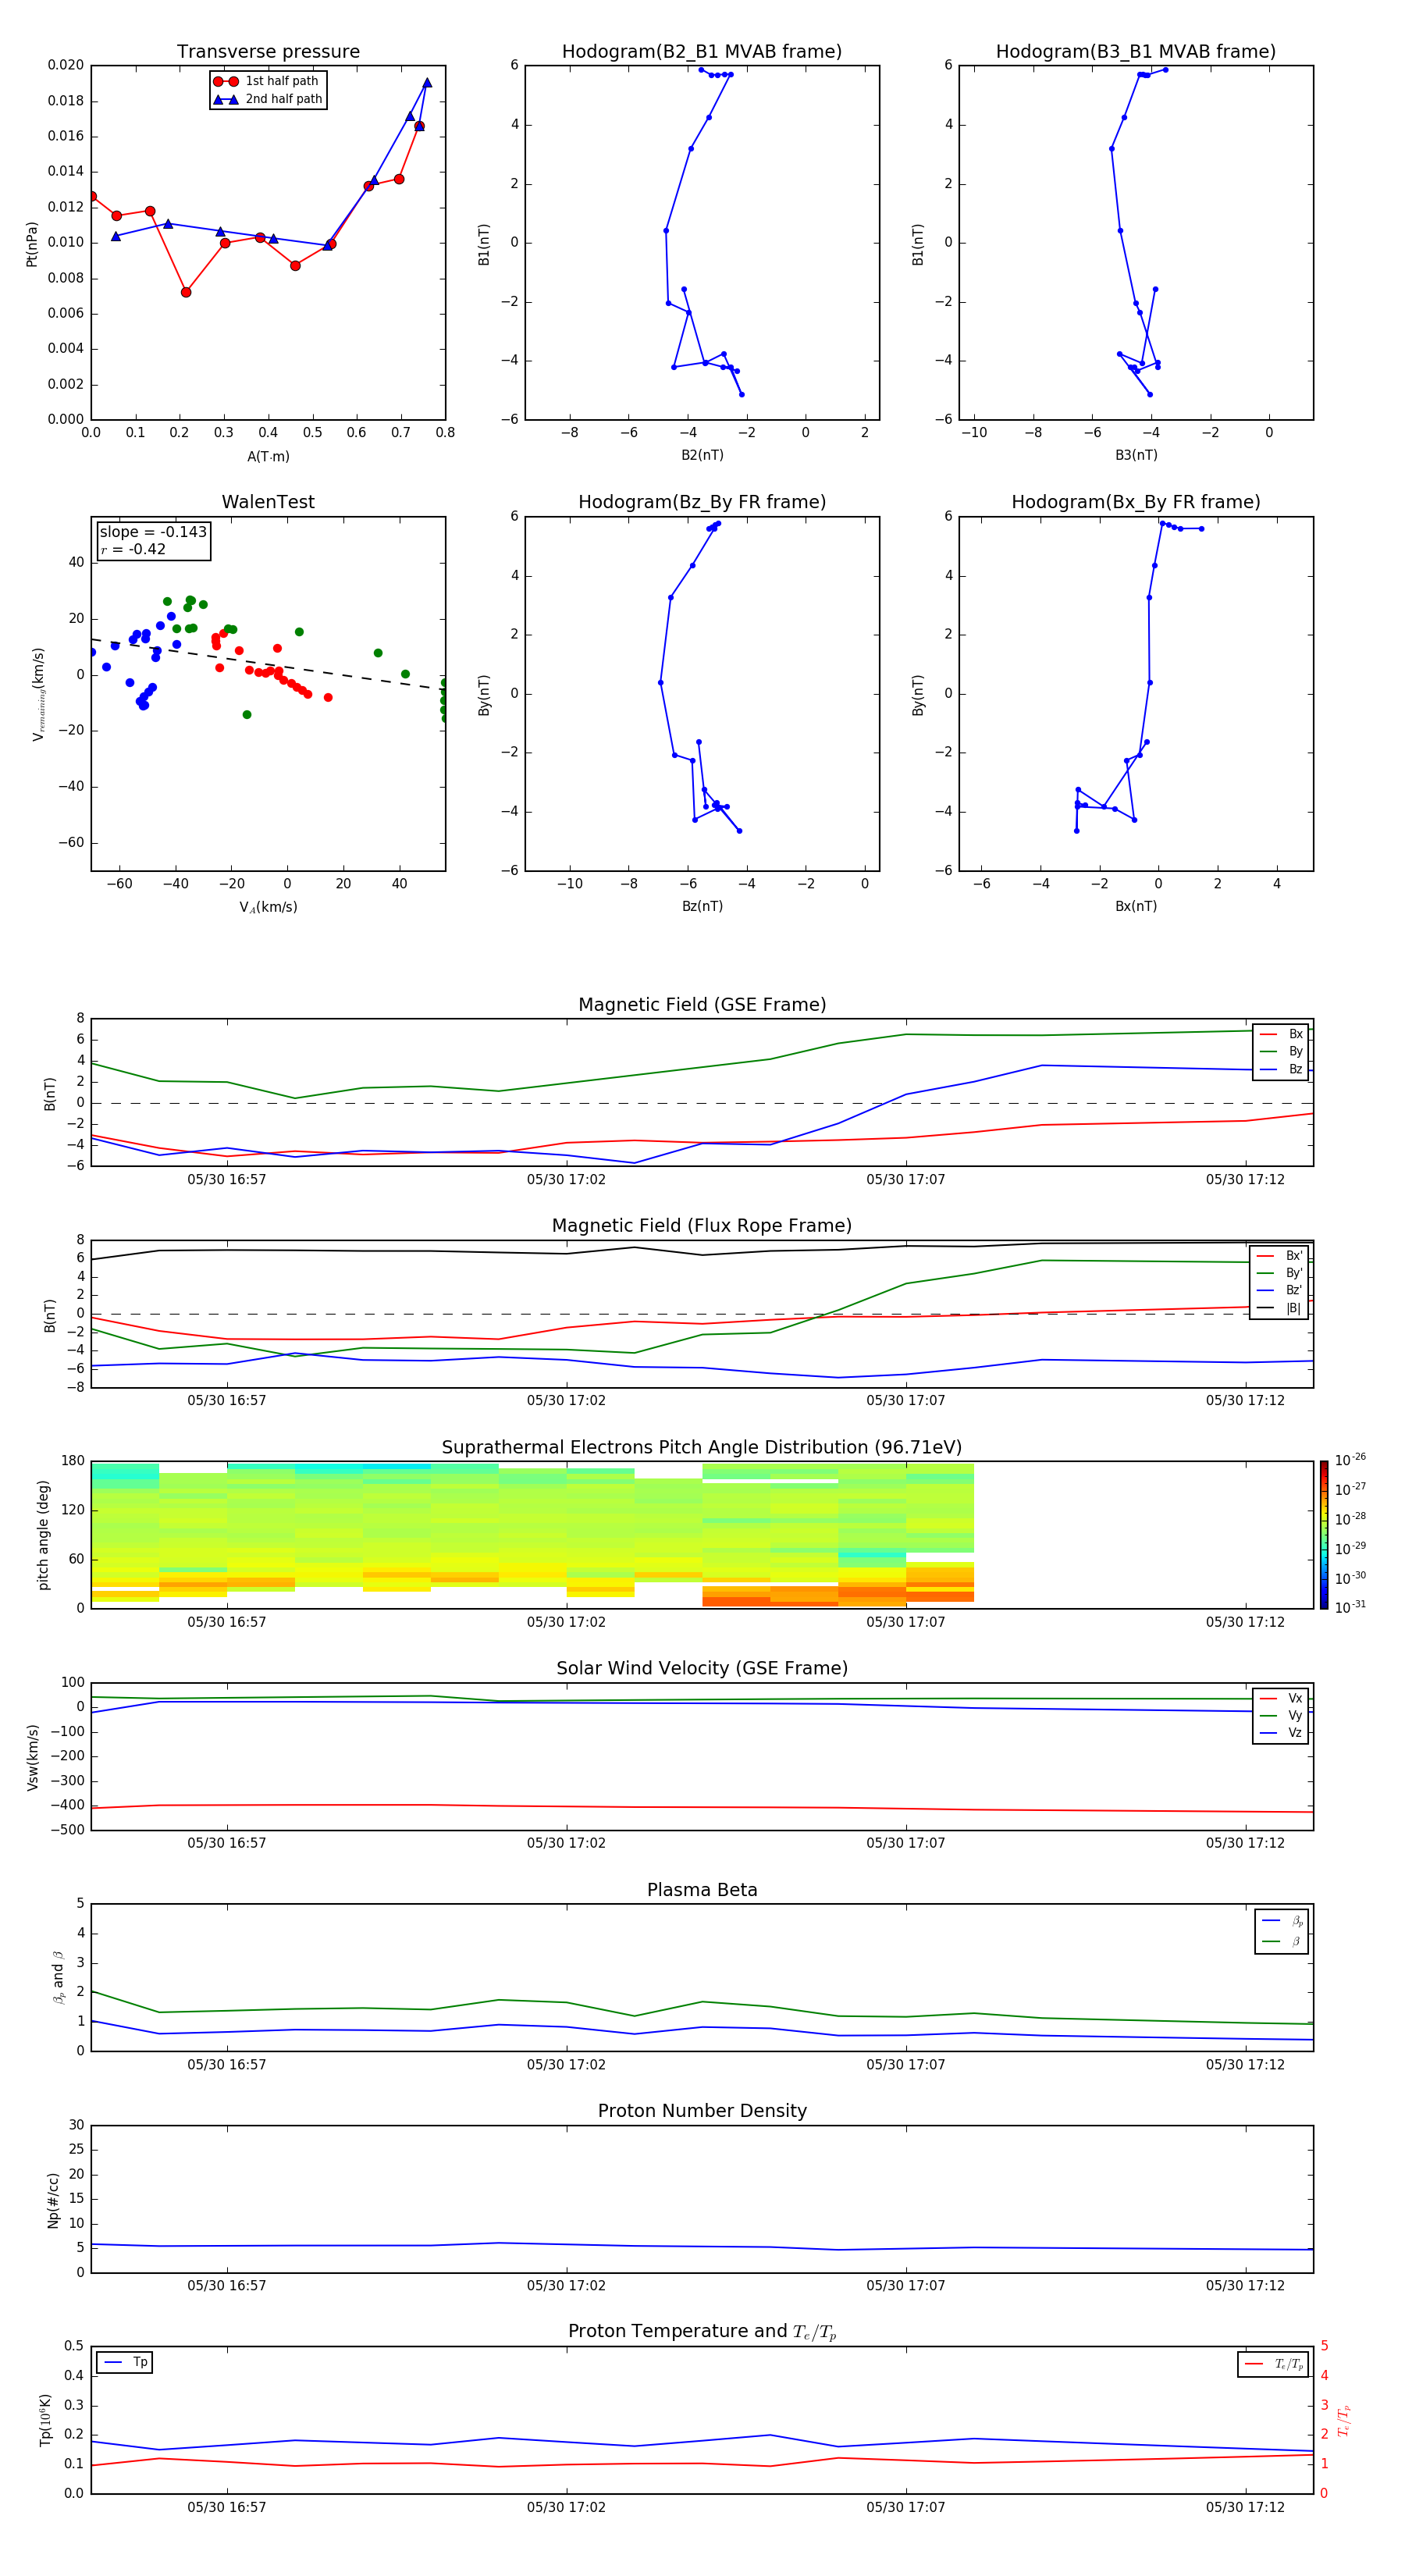1405x2576 pixels.
Task: Click the 'Solar Wind Velocity (GSE Frame)' title
Action: (702, 1668)
